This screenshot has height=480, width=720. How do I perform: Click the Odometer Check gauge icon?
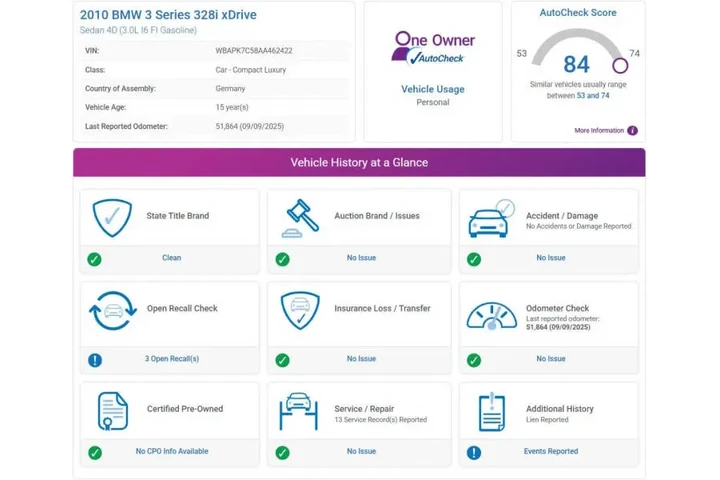tap(491, 313)
